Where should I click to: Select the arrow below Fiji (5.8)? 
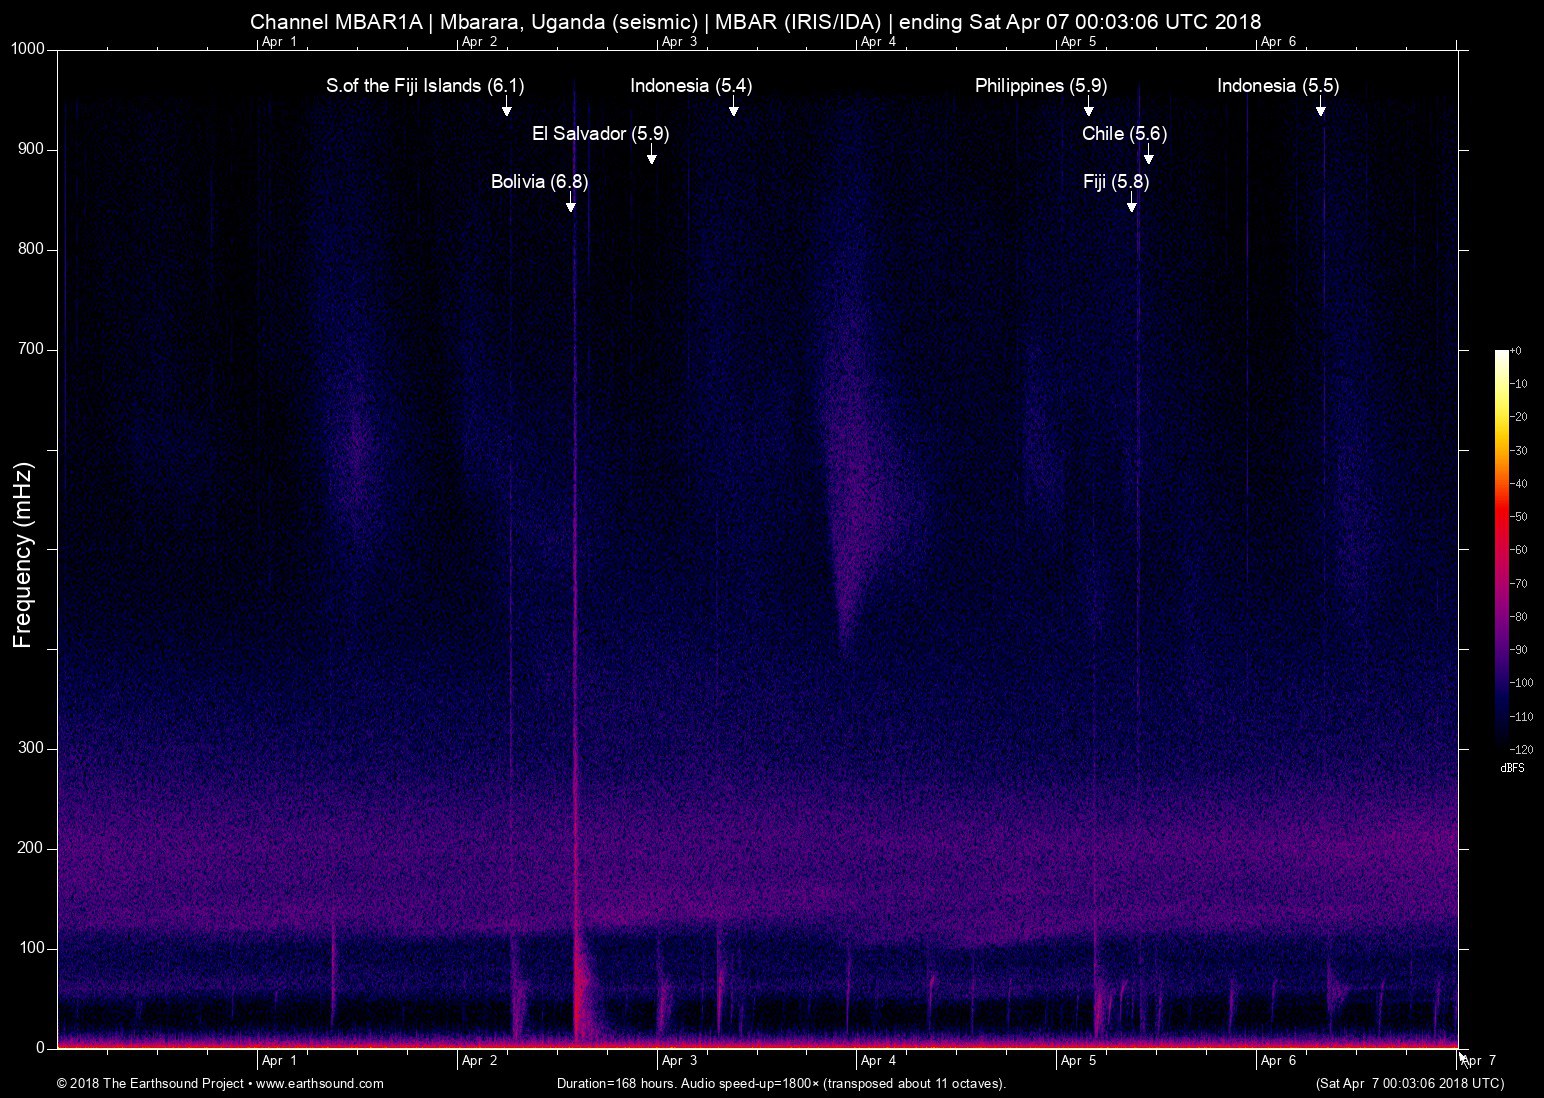pyautogui.click(x=1131, y=204)
